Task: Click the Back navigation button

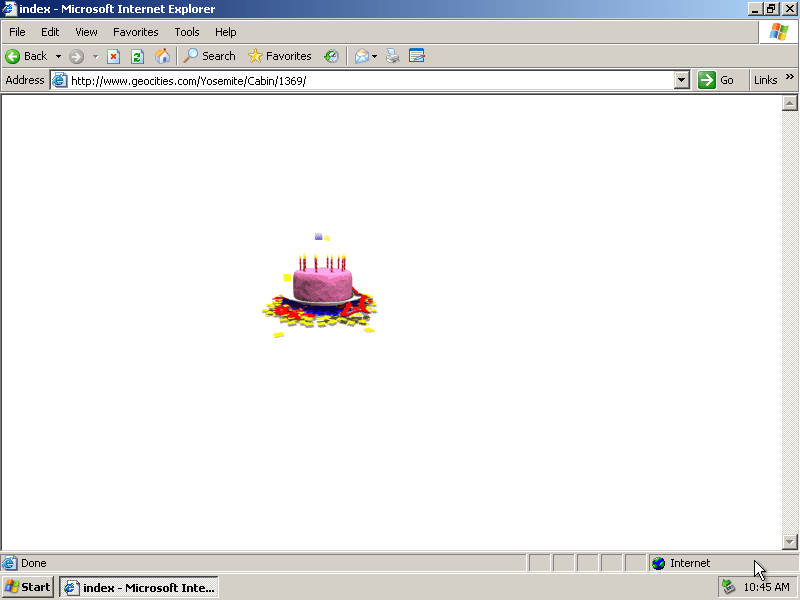Action: click(x=27, y=56)
